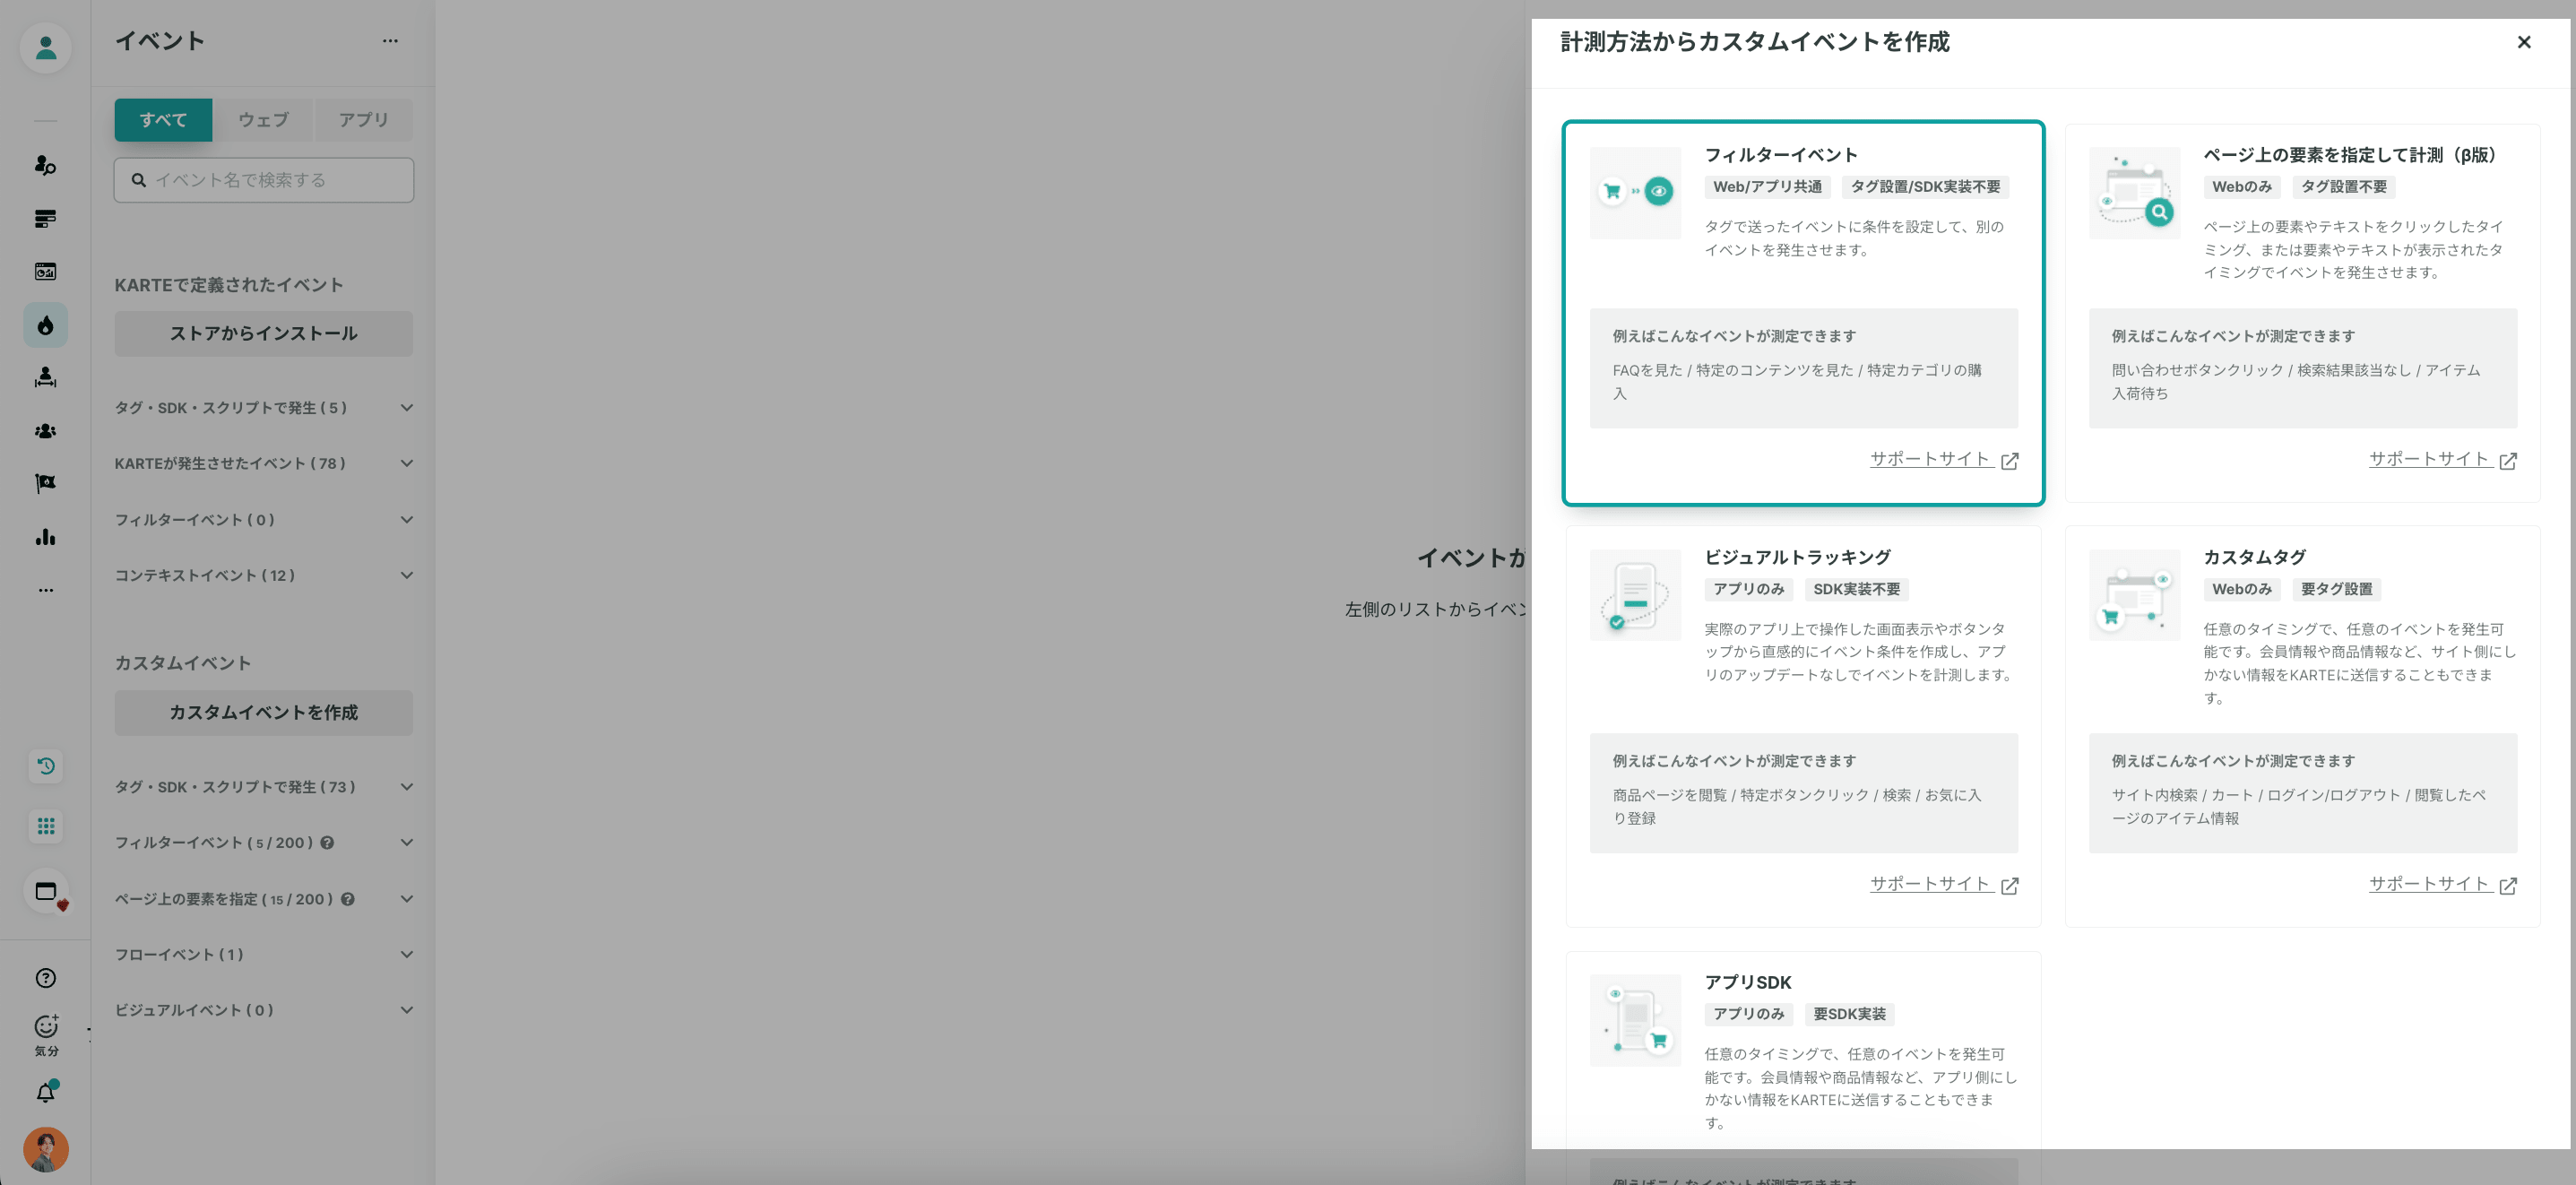
Task: Click the sidebar more ellipsis icon
Action: tap(45, 590)
